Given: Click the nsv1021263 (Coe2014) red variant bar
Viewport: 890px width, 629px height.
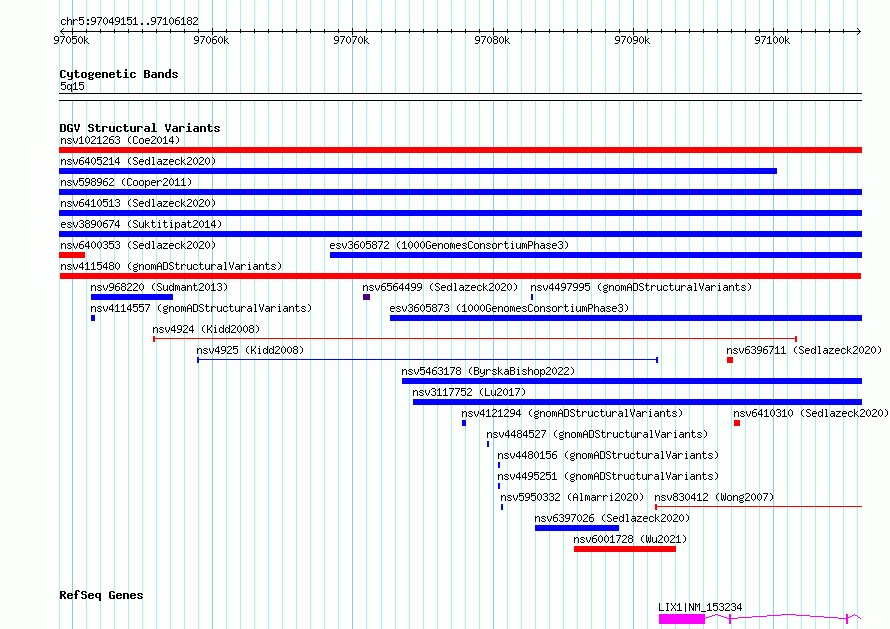Looking at the screenshot, I should pos(460,150).
